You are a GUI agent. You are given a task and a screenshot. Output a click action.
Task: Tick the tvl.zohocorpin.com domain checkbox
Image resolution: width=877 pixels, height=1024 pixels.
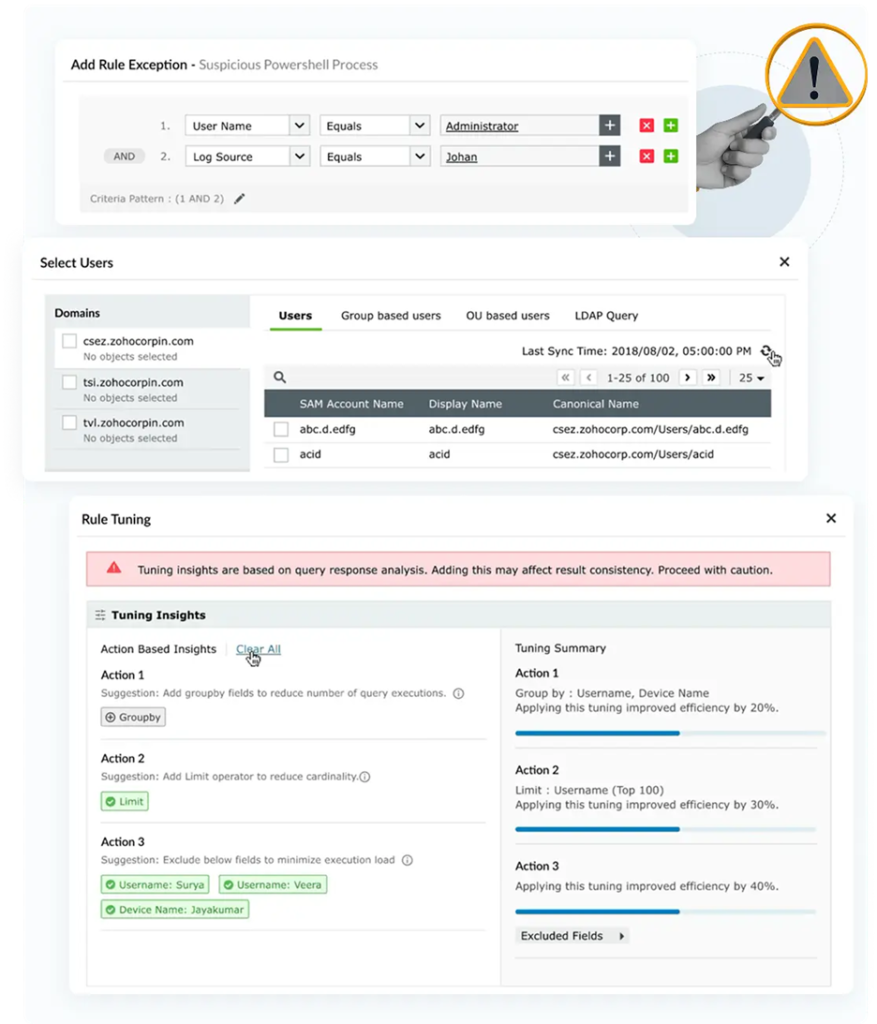pos(69,423)
